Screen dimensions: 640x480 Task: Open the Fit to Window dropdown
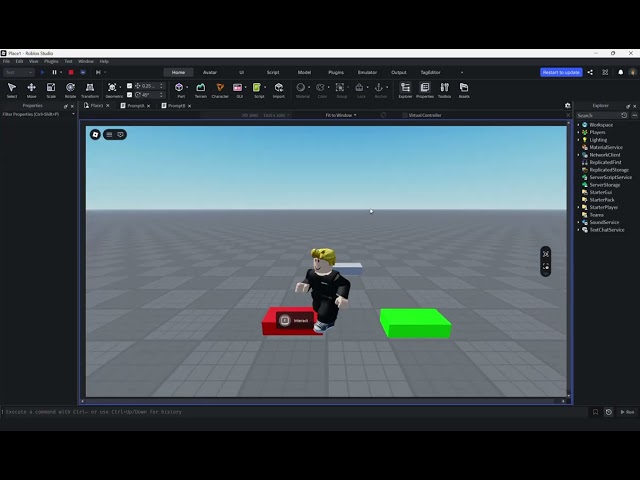(x=341, y=115)
